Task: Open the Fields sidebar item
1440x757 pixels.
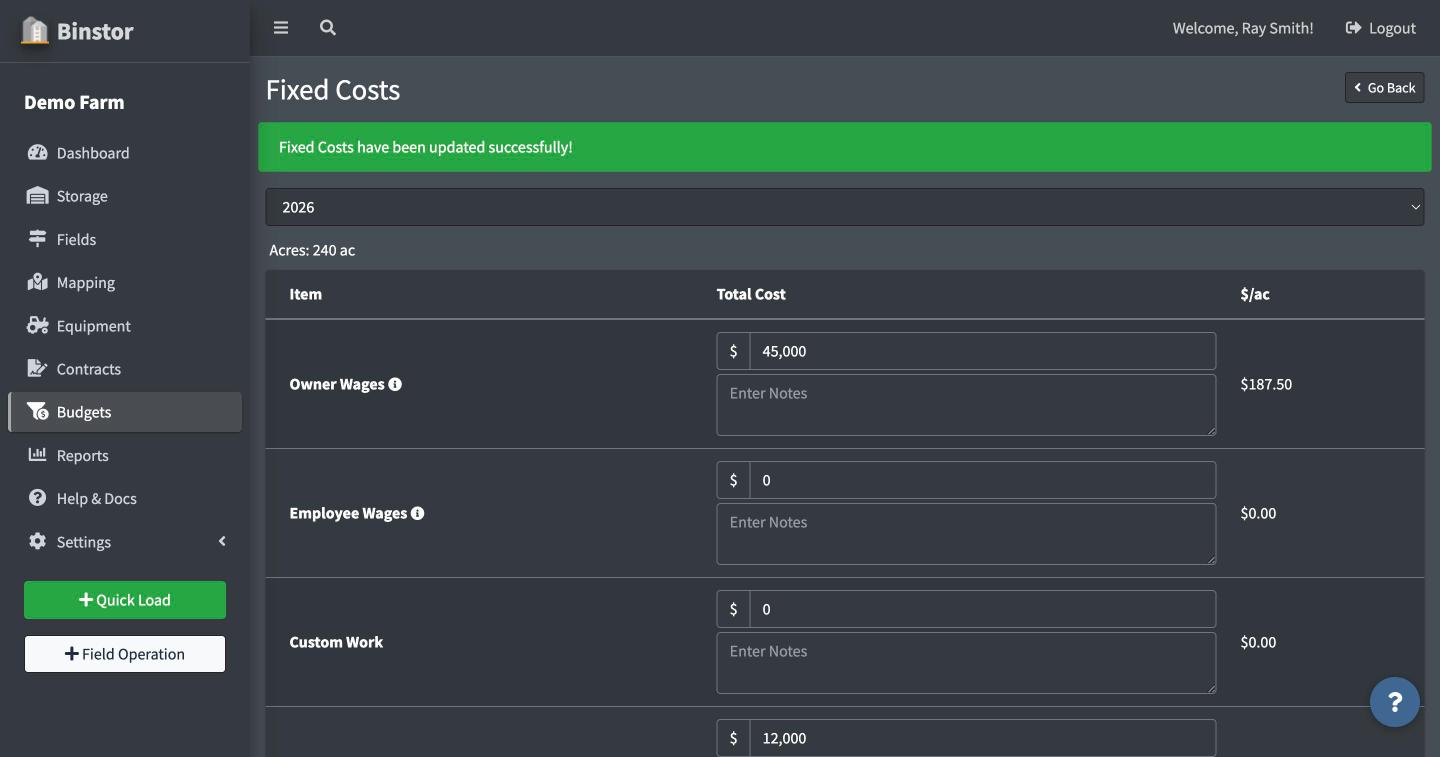Action: tap(125, 239)
